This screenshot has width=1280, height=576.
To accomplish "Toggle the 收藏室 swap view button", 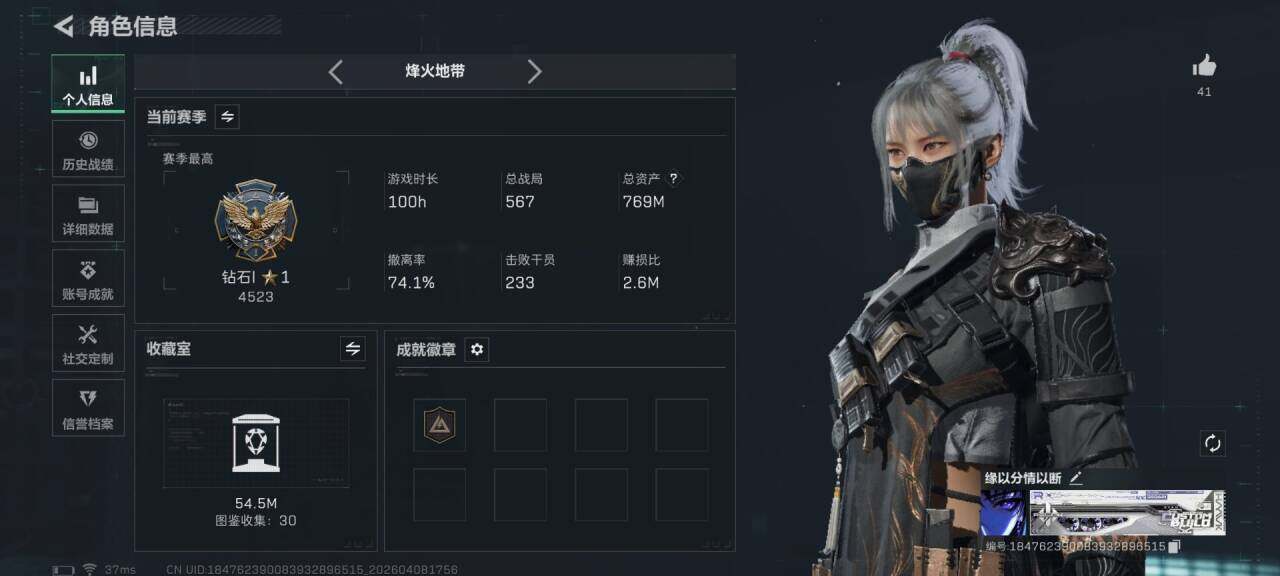I will pos(352,349).
